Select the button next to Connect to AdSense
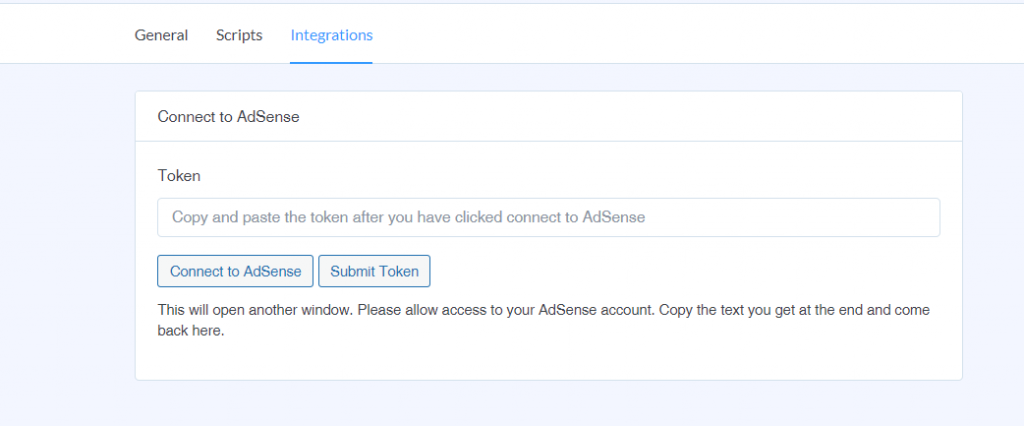This screenshot has width=1024, height=426. [374, 271]
